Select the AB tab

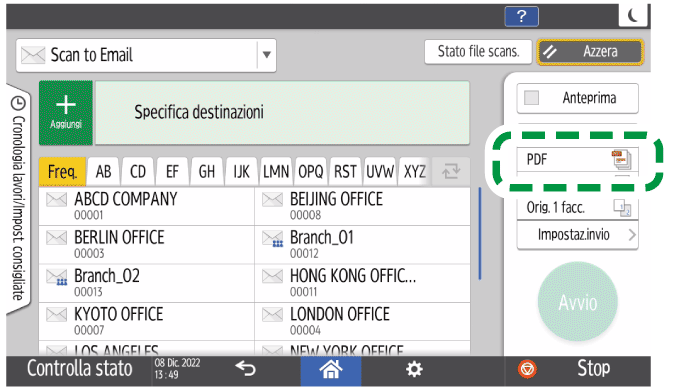(103, 172)
